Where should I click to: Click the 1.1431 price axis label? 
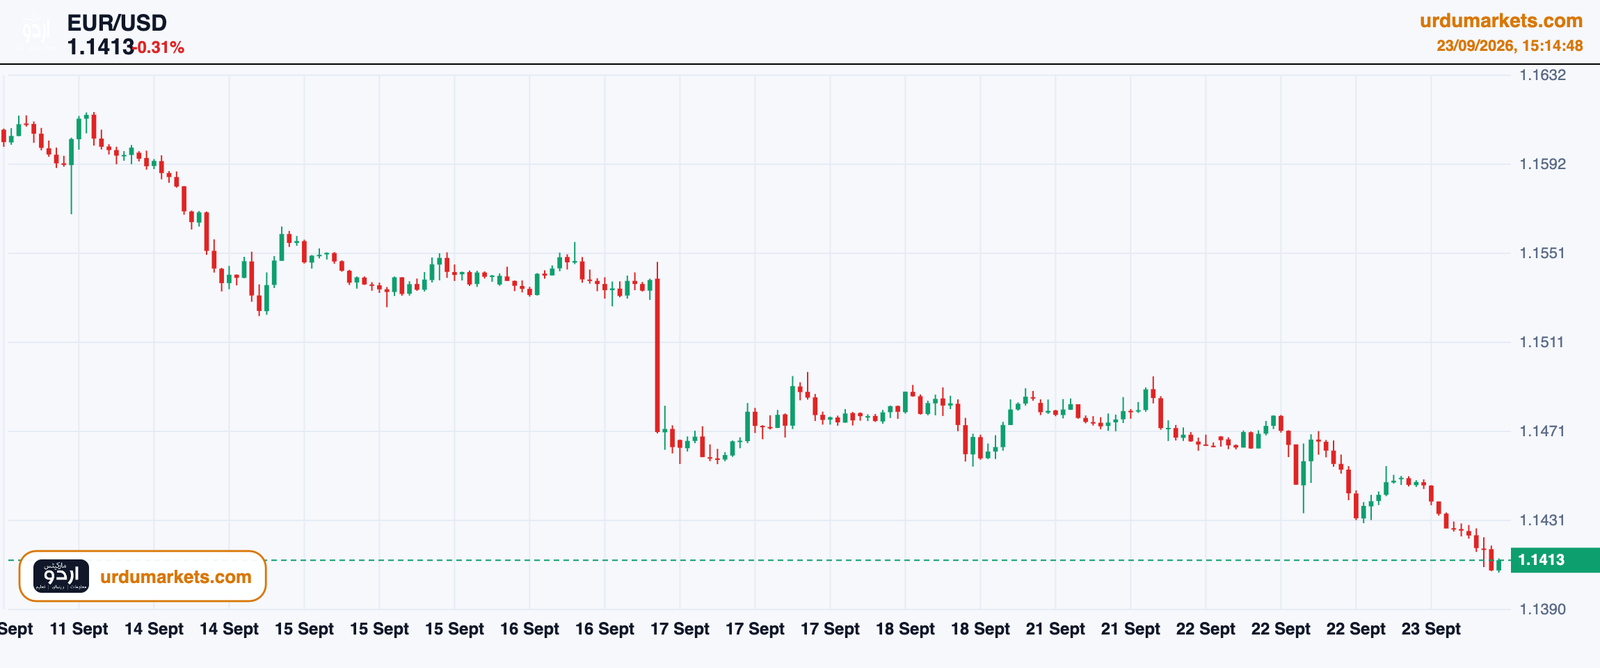[1542, 520]
